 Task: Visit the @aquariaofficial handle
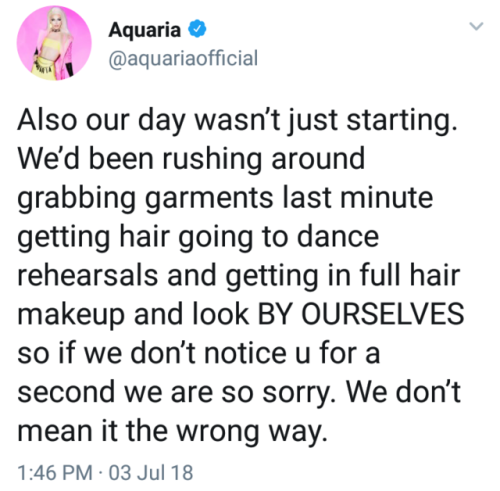183,58
